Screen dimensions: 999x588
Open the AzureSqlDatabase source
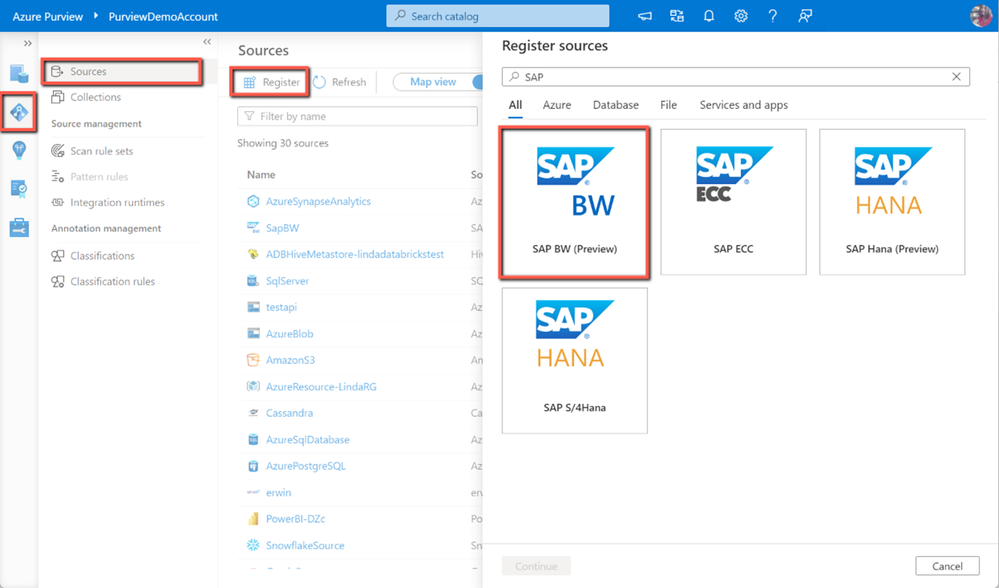308,440
